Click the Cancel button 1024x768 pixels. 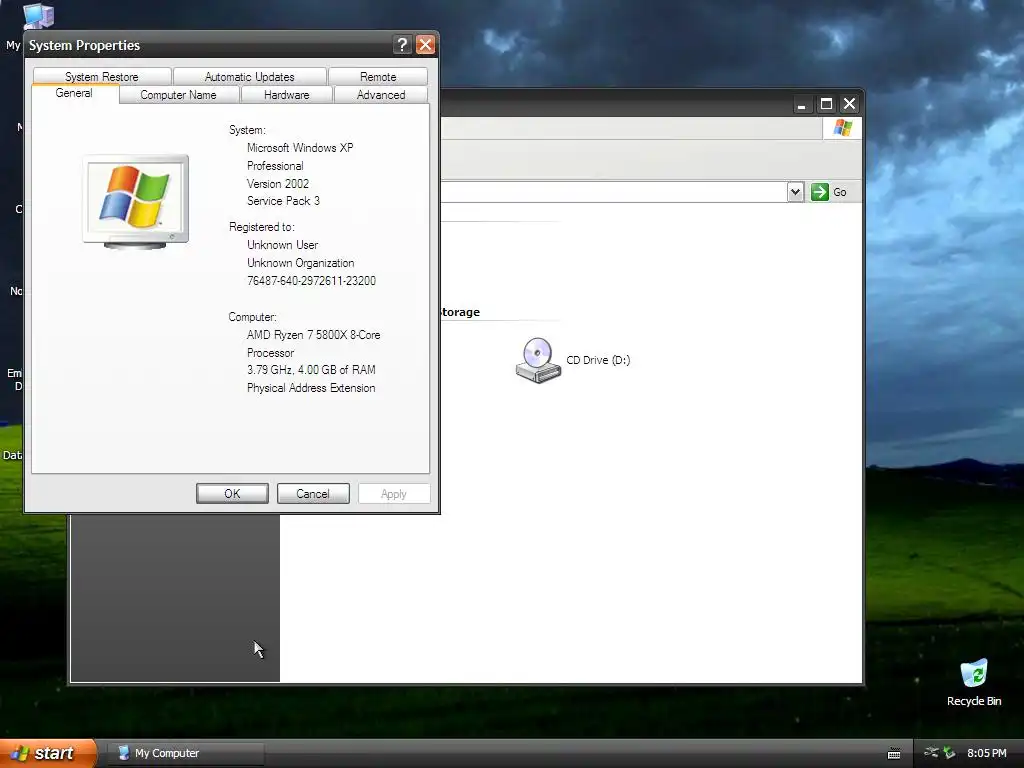(x=313, y=494)
